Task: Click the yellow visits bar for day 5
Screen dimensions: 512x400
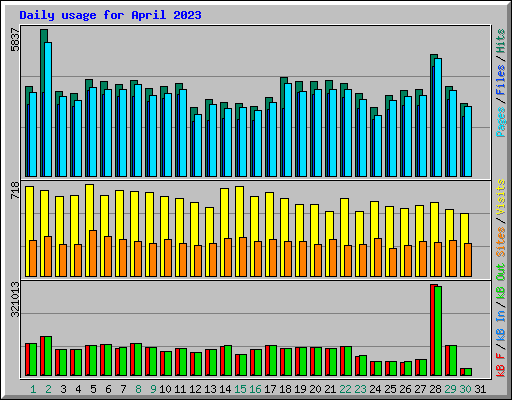Action: point(89,207)
